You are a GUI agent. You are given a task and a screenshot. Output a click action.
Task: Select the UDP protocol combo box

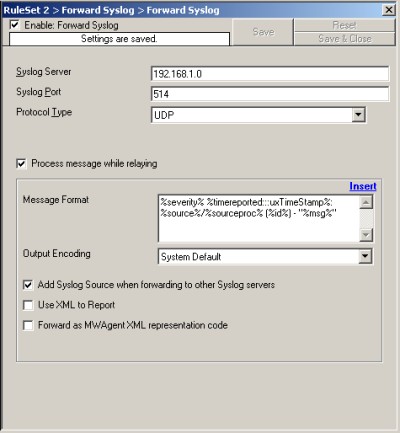coord(258,115)
